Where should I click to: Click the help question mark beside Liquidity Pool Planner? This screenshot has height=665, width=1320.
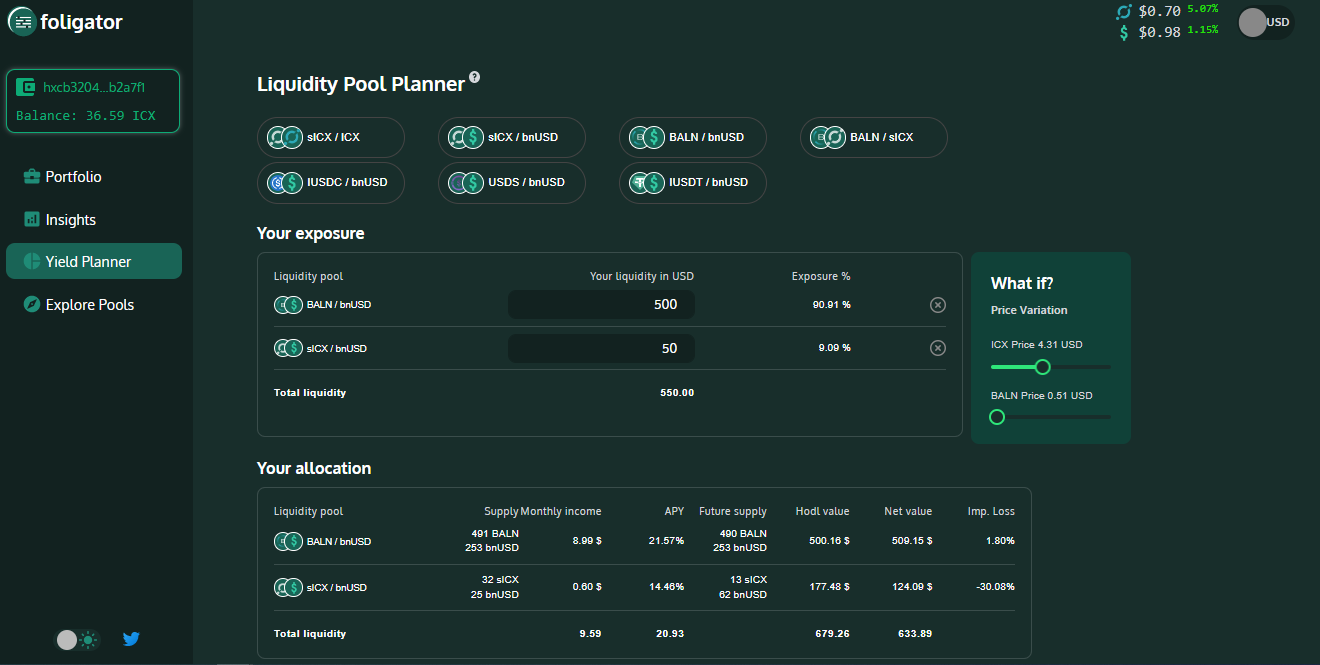(475, 77)
